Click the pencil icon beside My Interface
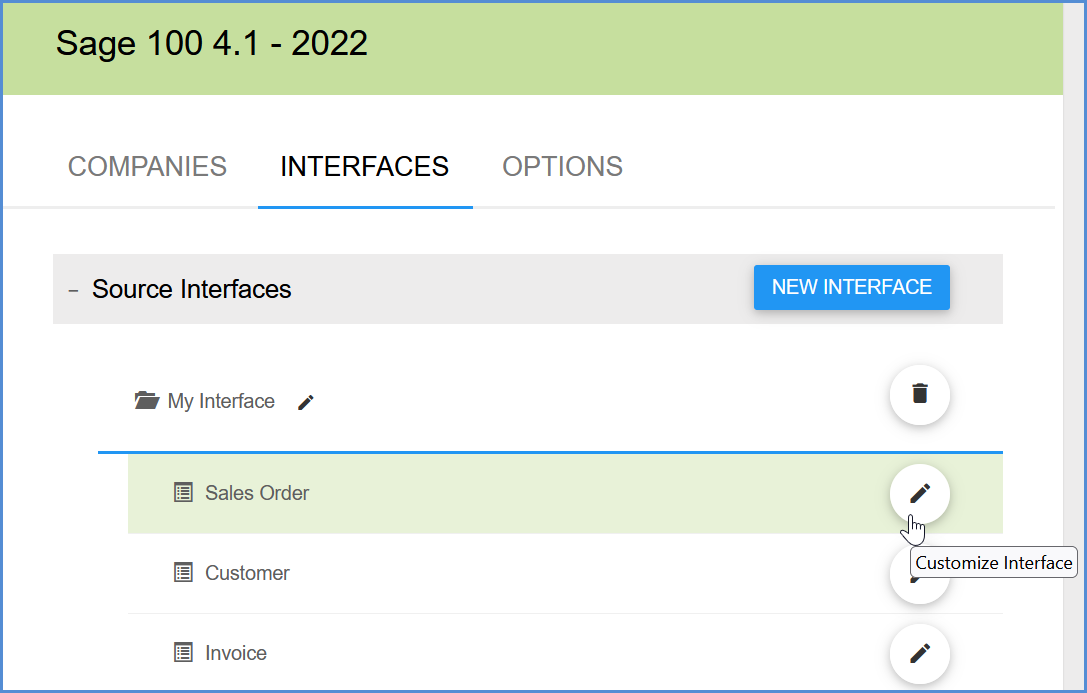 tap(306, 402)
